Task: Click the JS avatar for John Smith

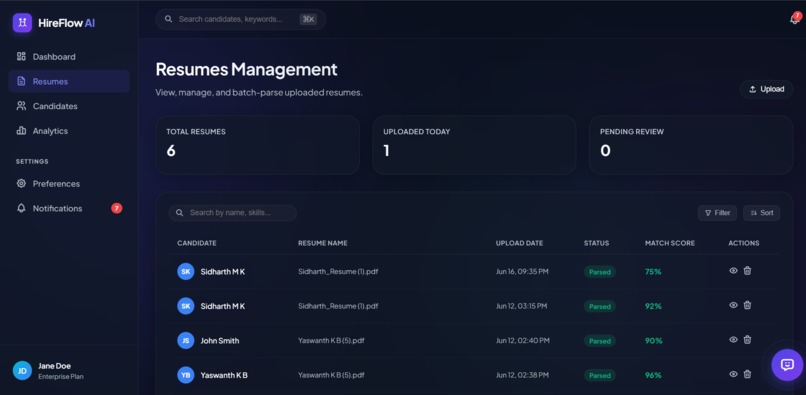Action: point(186,340)
